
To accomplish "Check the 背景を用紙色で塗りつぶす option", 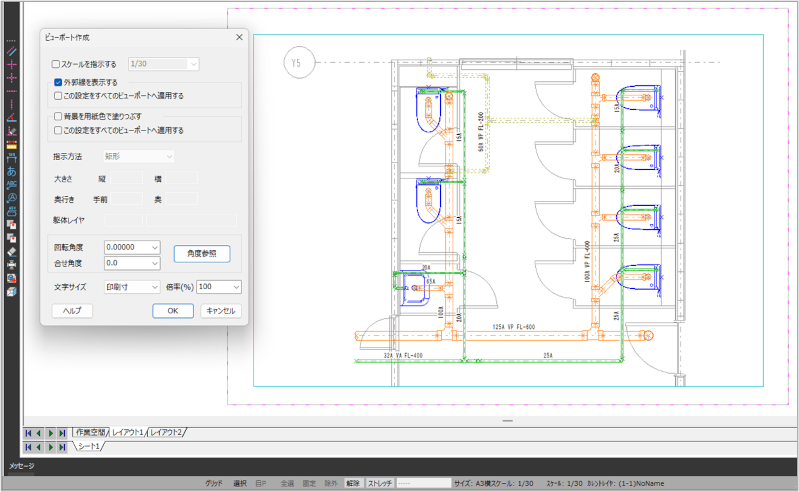I will click(x=57, y=117).
